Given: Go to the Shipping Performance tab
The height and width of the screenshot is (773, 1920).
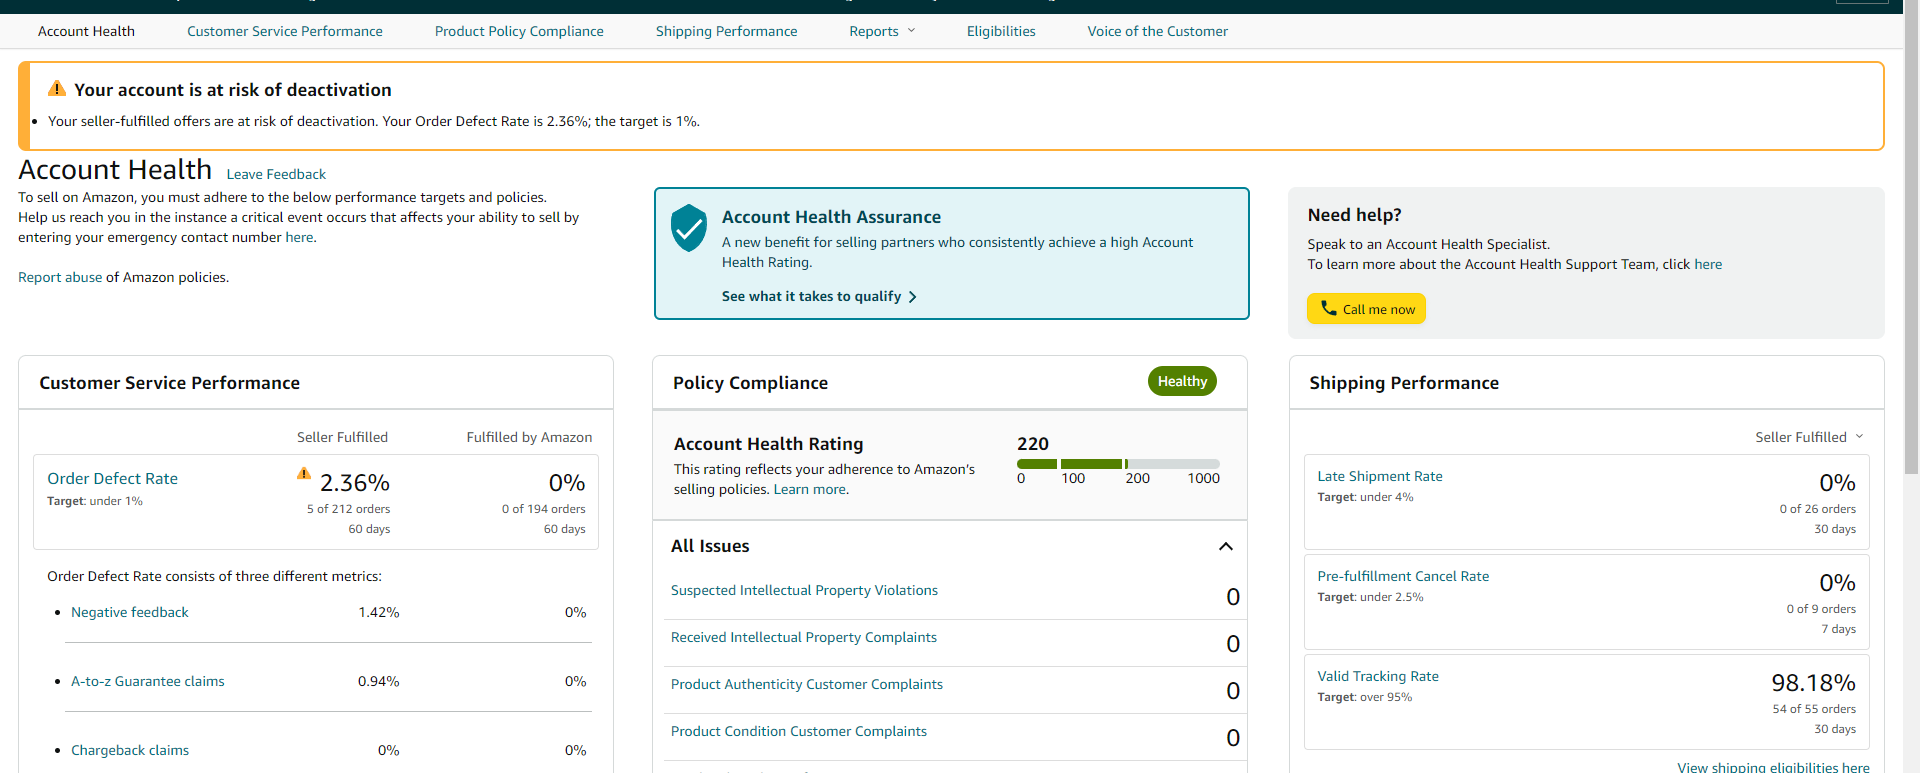Looking at the screenshot, I should coord(727,31).
